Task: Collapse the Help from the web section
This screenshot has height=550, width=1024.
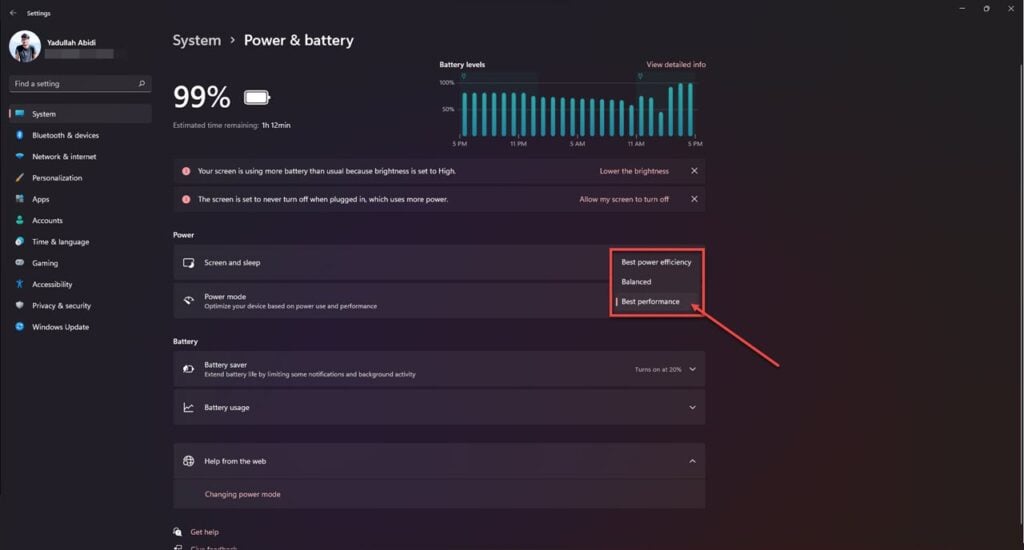Action: pos(692,461)
